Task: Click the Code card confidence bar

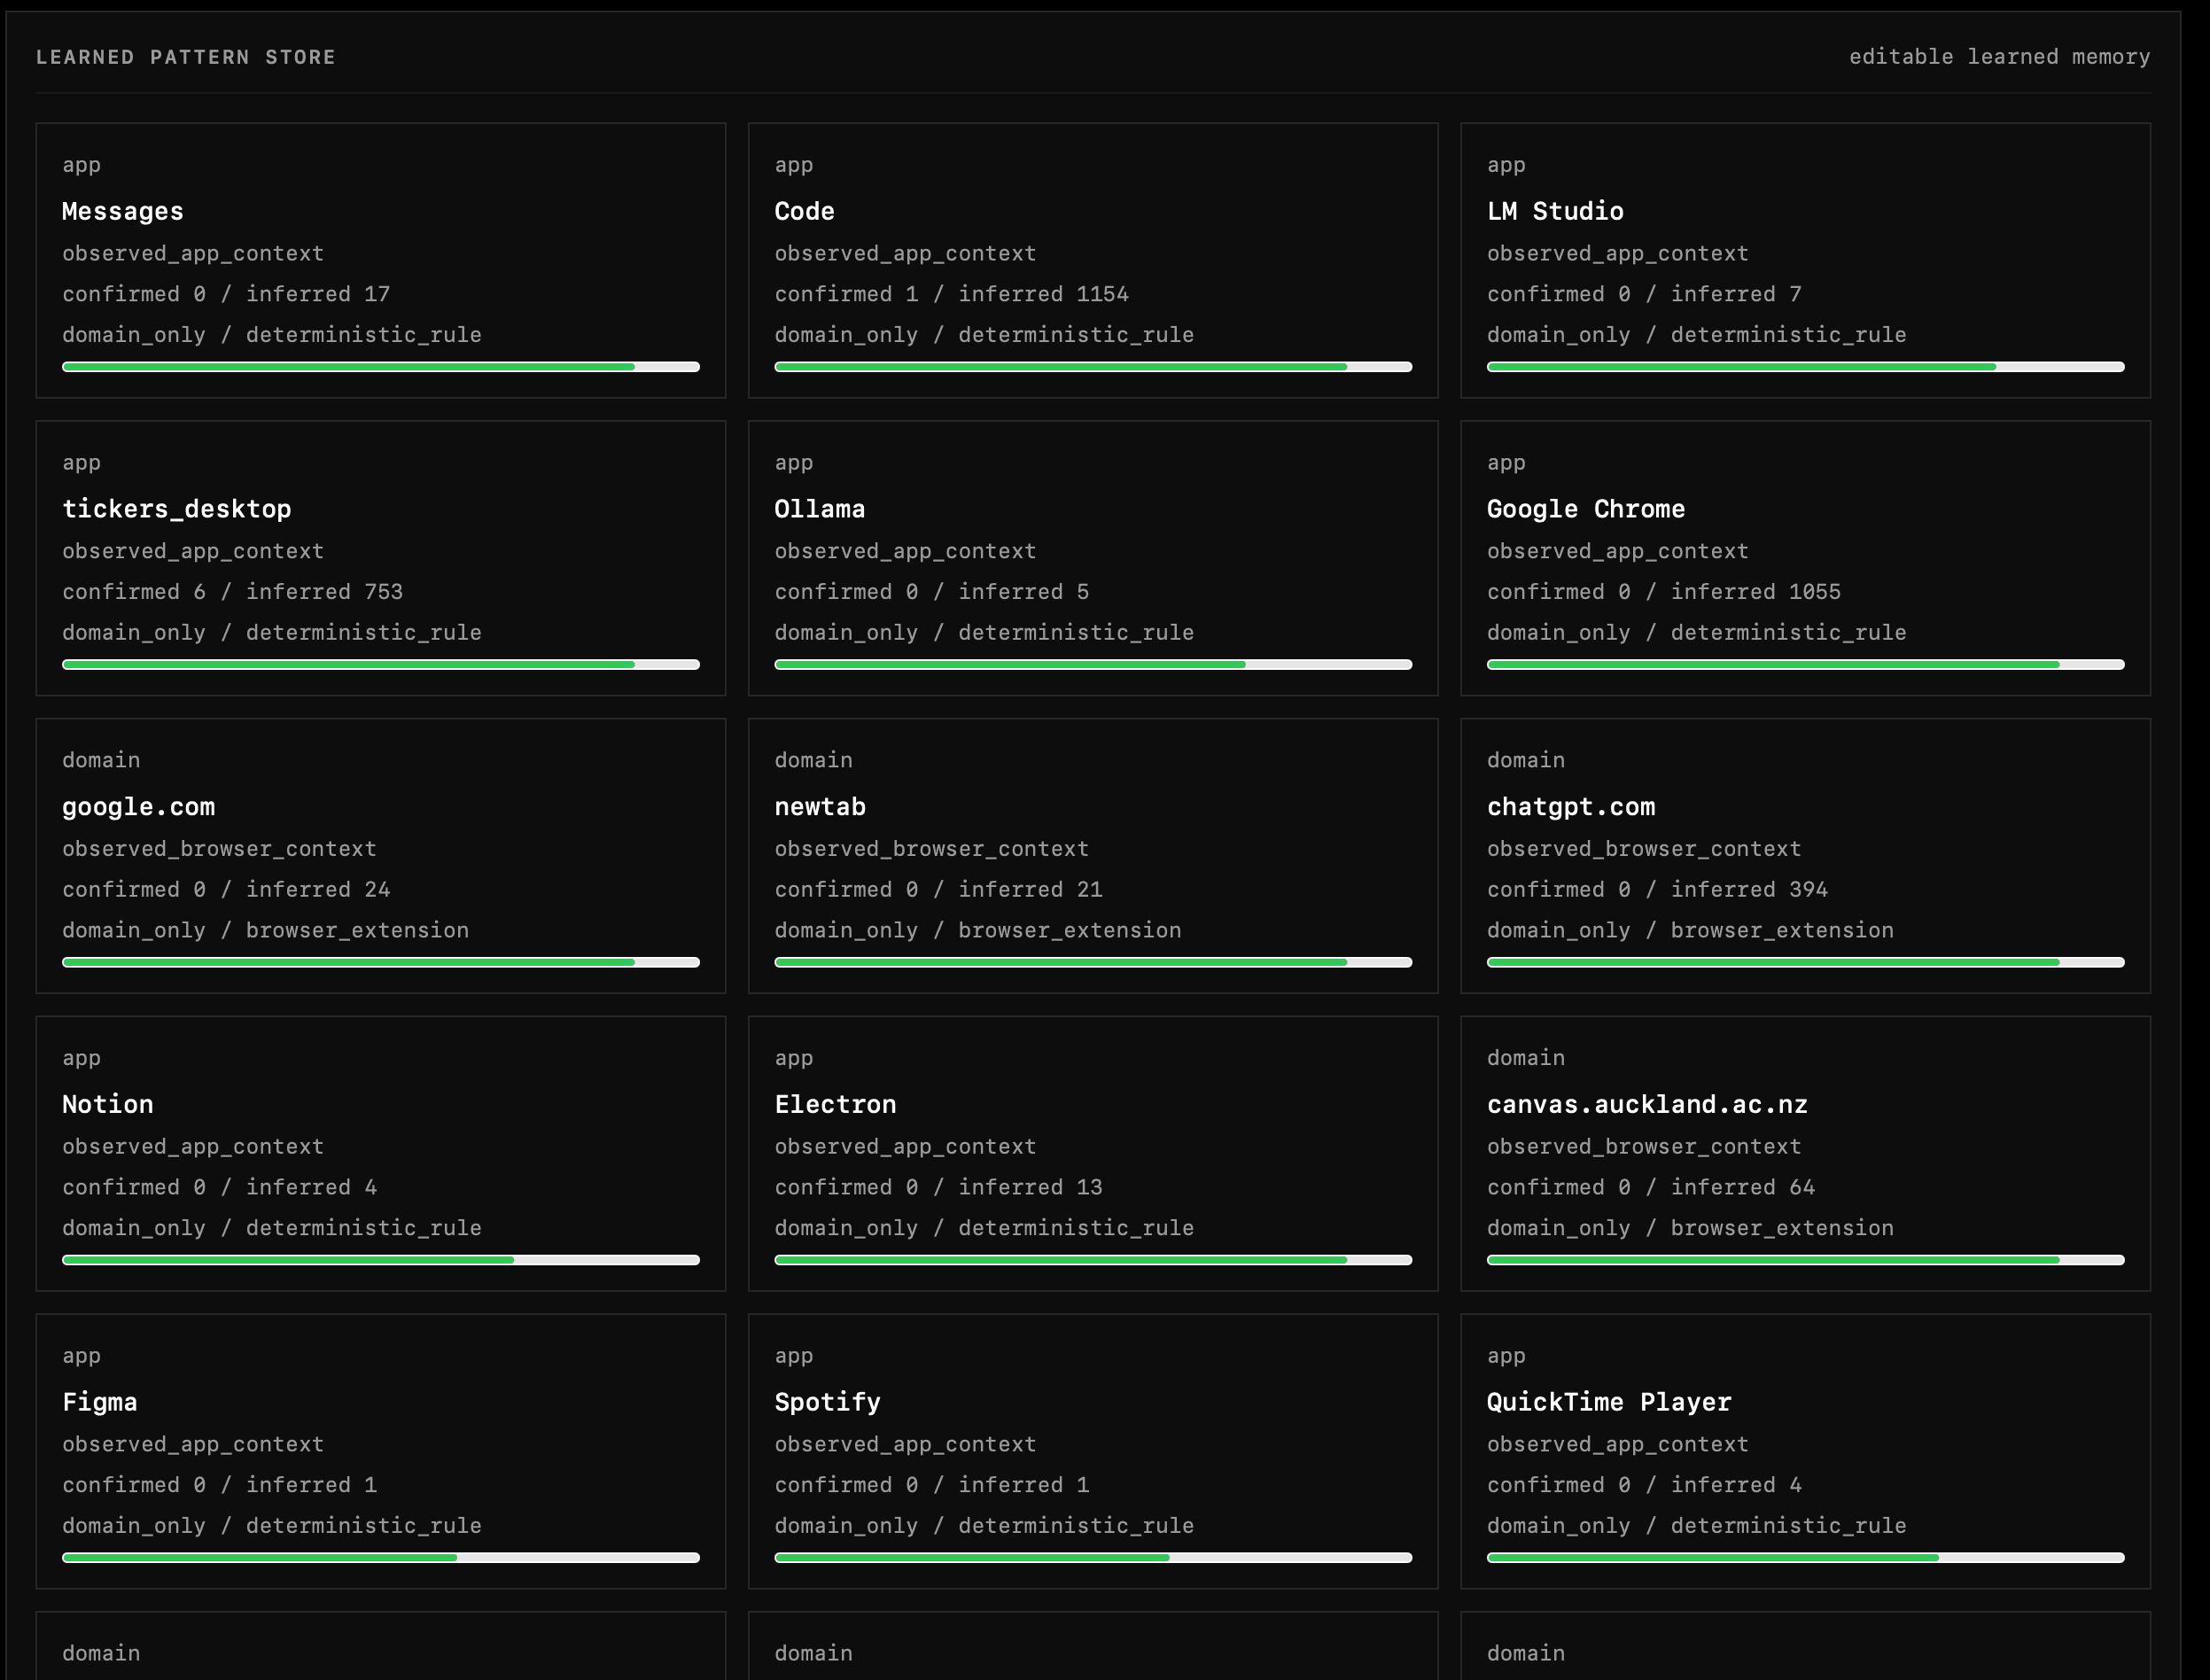Action: click(1093, 367)
